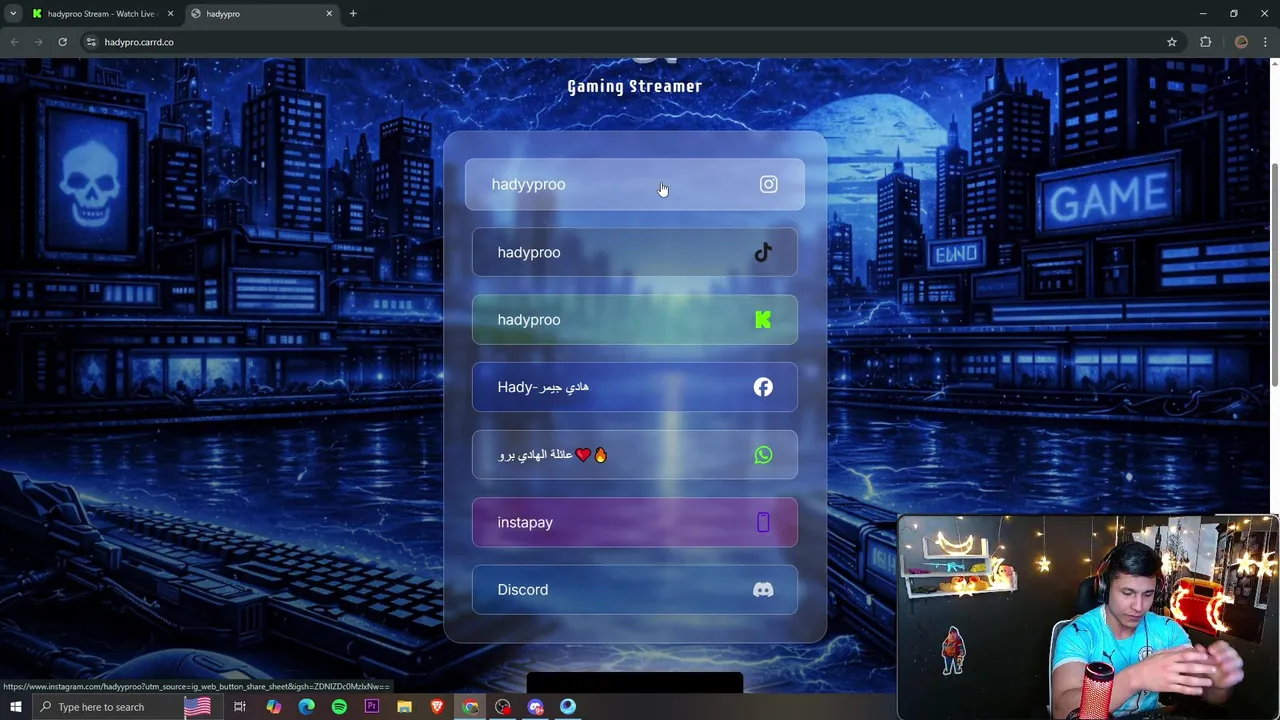The height and width of the screenshot is (720, 1280).
Task: Open the recording app with red dot in taskbar
Action: (x=503, y=707)
